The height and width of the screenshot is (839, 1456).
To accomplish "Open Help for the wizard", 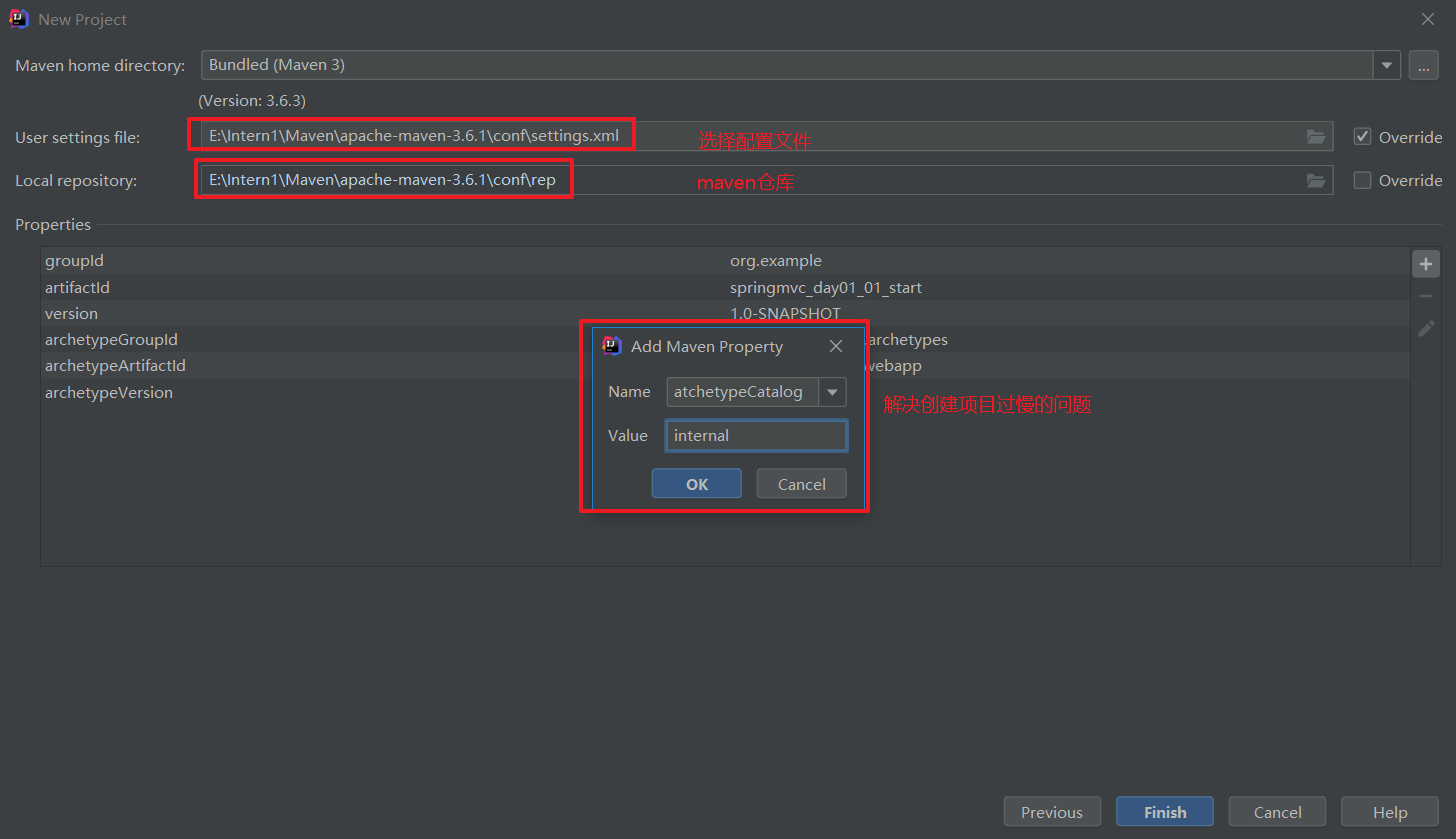I will click(x=1390, y=812).
